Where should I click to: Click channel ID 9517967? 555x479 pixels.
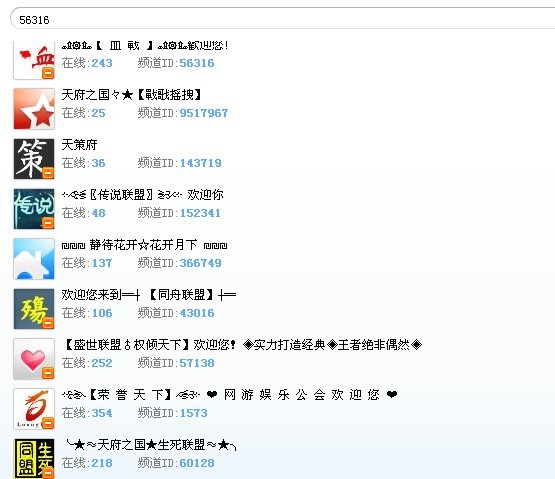click(204, 113)
